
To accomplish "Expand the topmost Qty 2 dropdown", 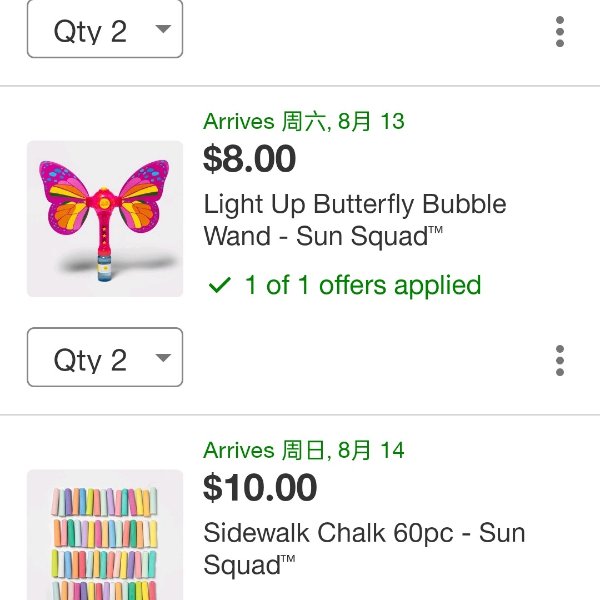I will (105, 29).
